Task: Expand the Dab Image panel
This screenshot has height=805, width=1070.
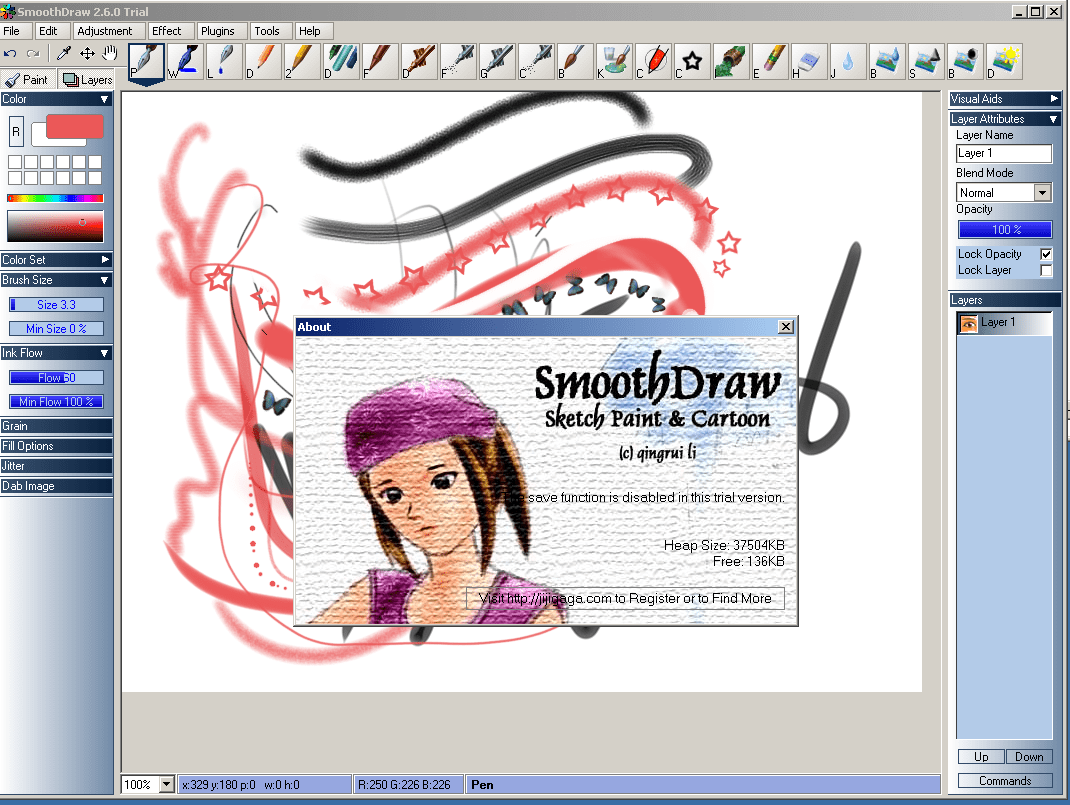Action: tap(56, 486)
